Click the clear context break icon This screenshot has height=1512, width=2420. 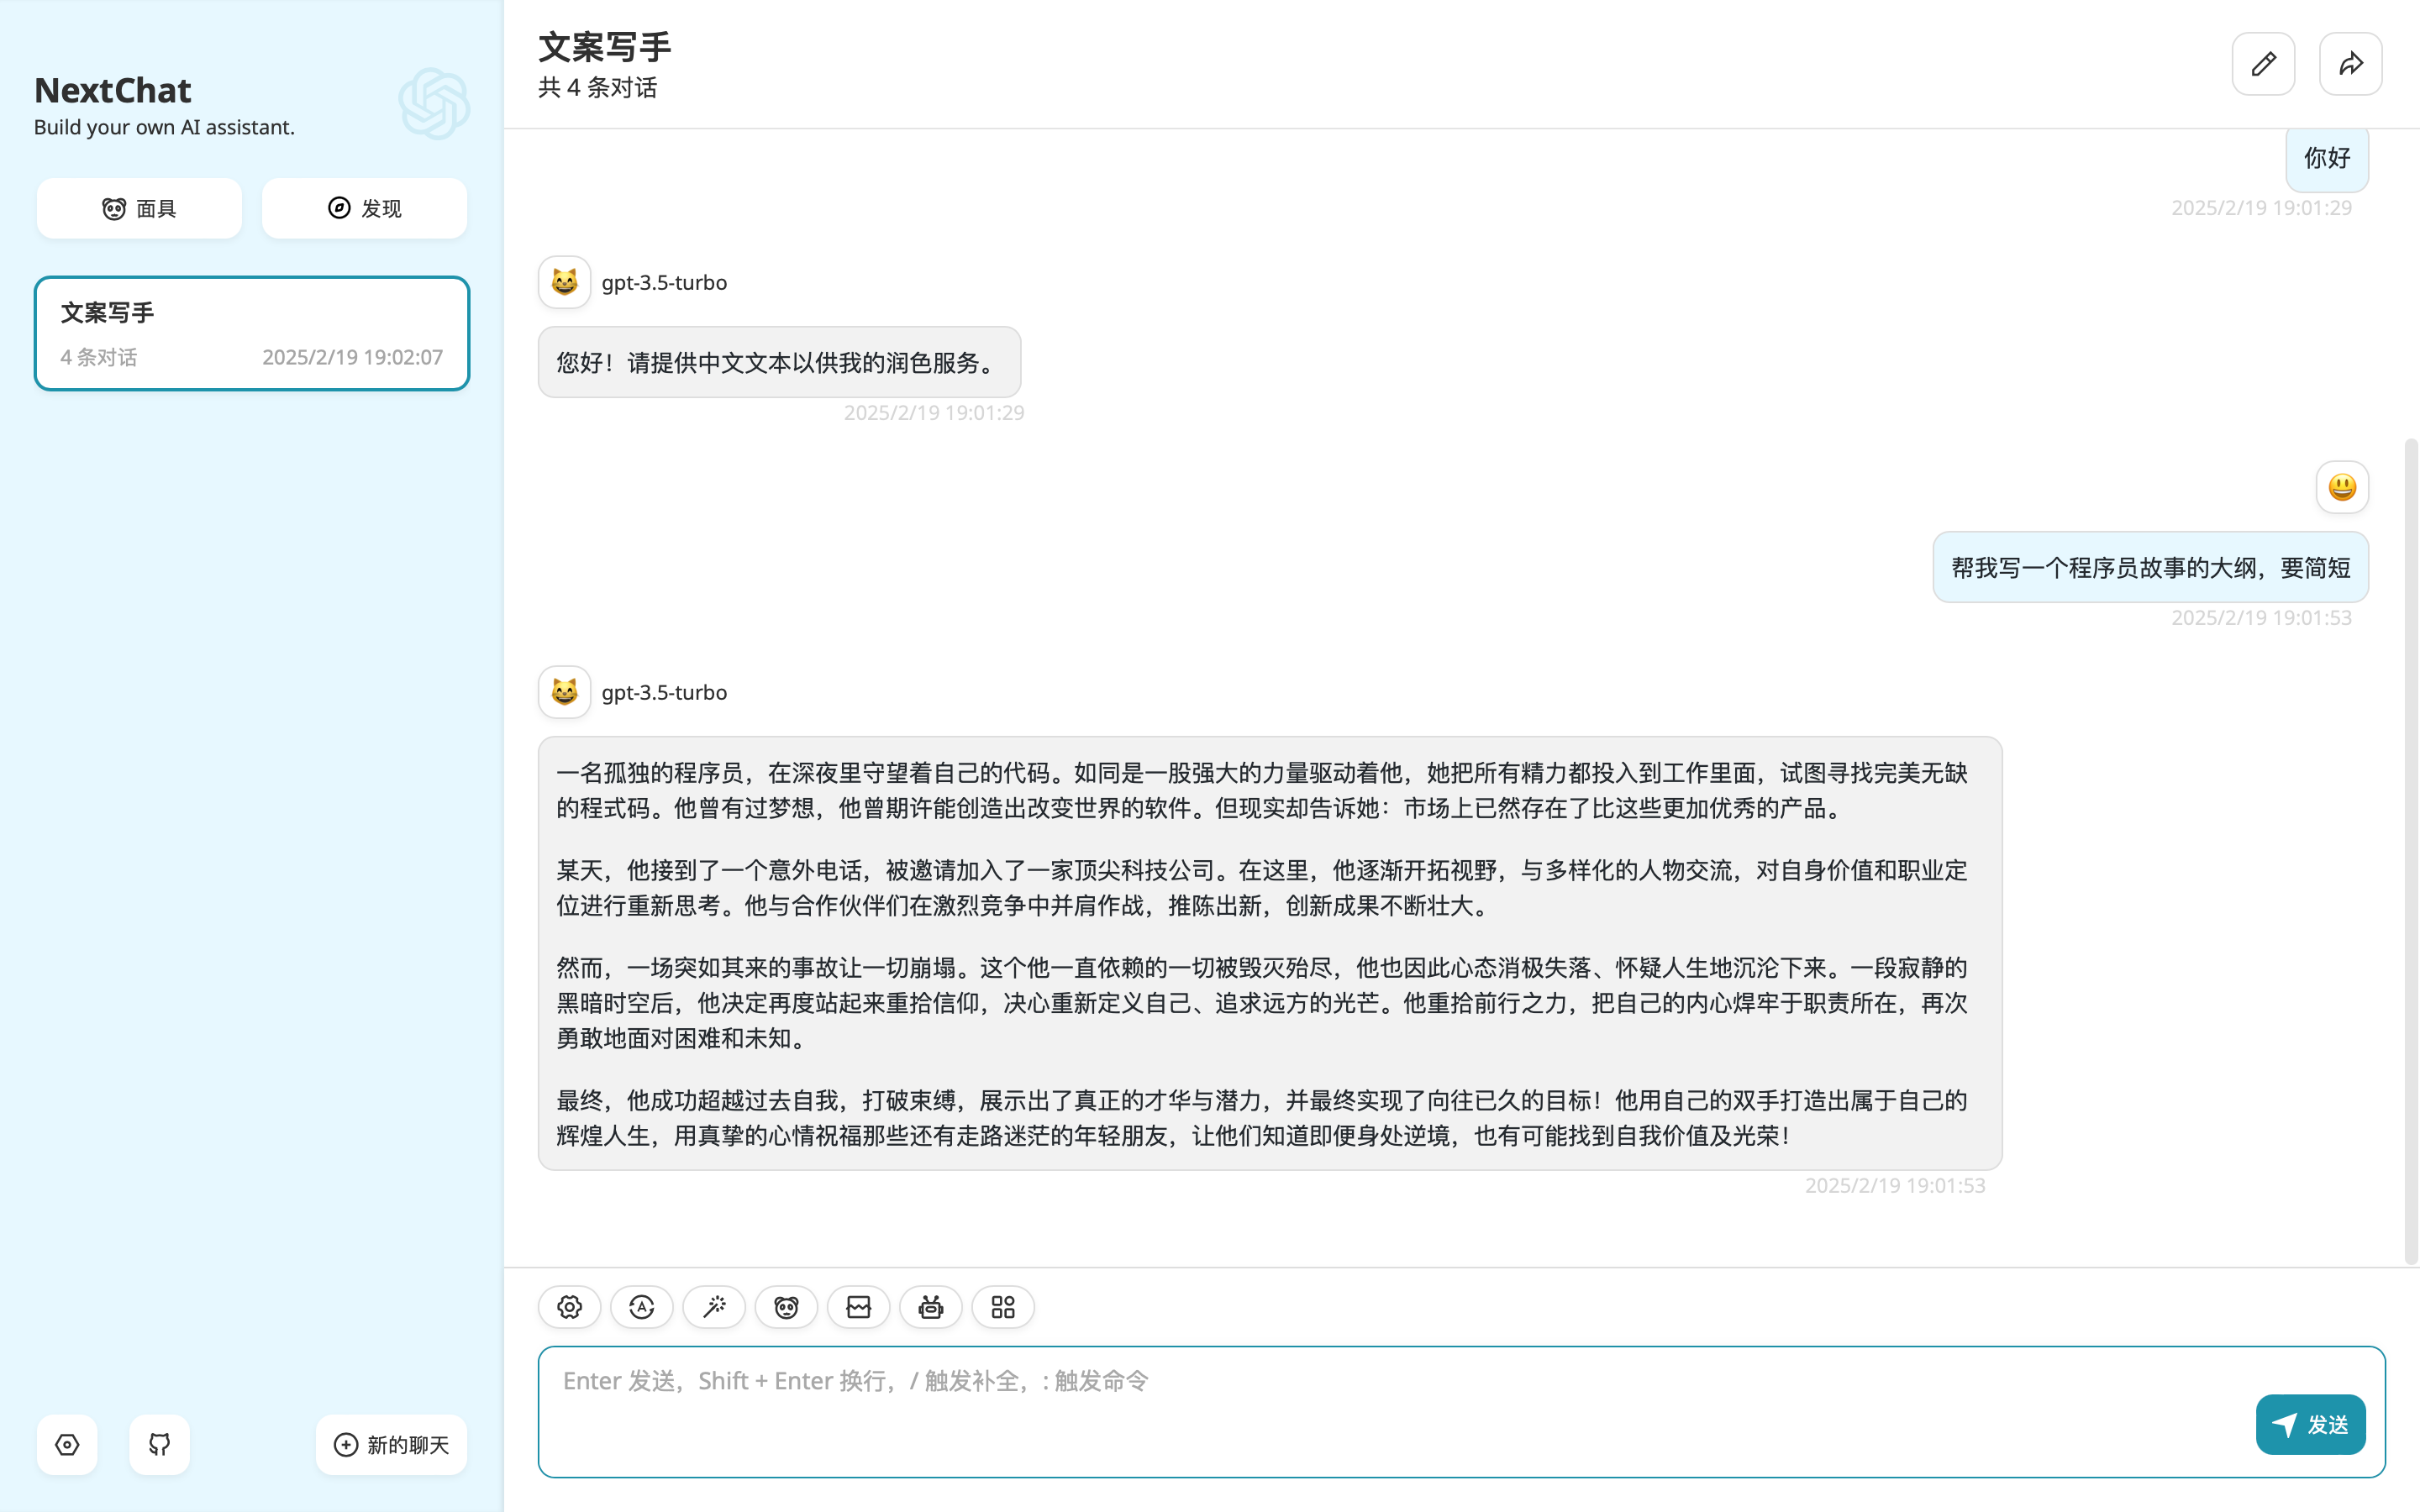click(858, 1307)
